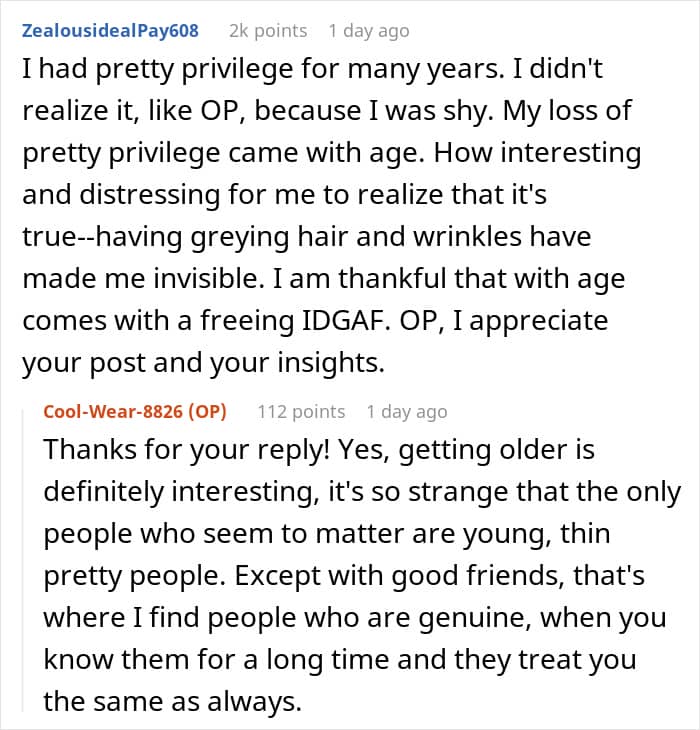Click the line starting 'I had pretty privilege'
The height and width of the screenshot is (730, 700).
tap(312, 69)
